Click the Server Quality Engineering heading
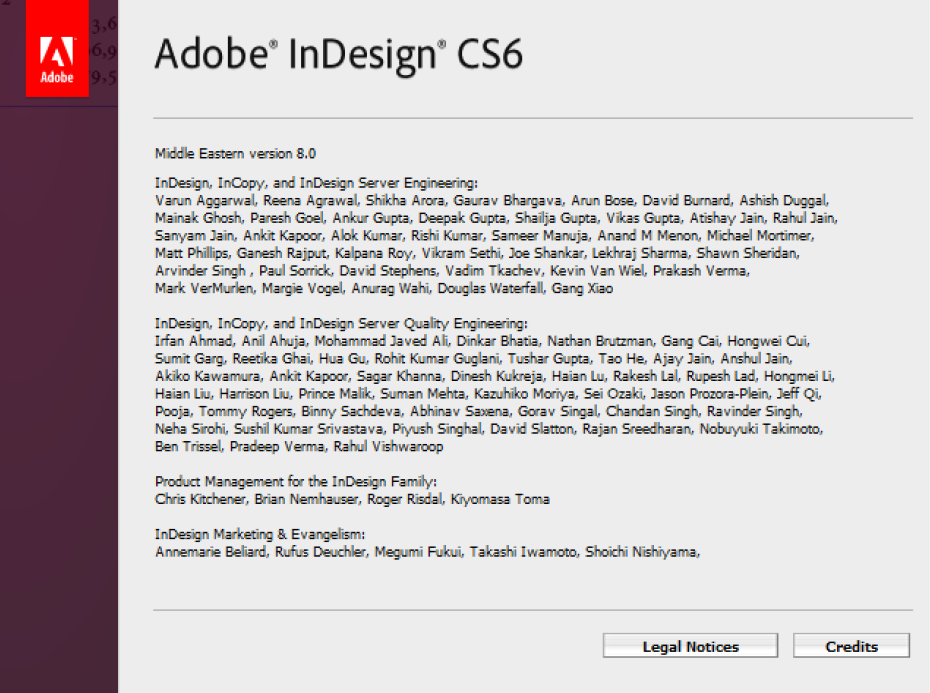 point(340,324)
